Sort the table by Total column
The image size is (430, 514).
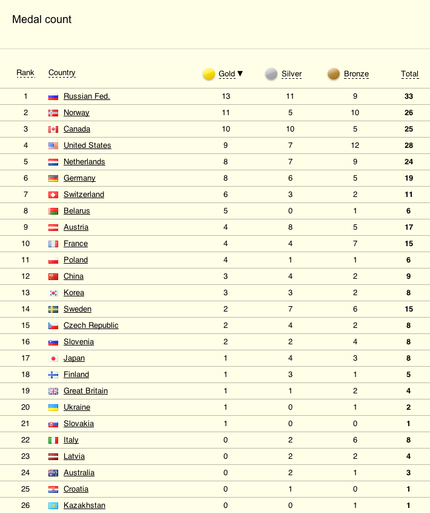410,74
